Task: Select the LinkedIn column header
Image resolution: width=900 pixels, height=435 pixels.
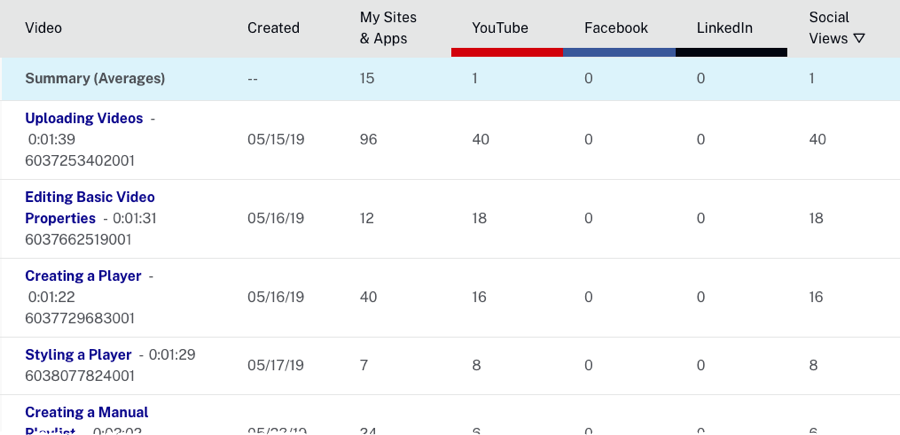Action: 724,28
